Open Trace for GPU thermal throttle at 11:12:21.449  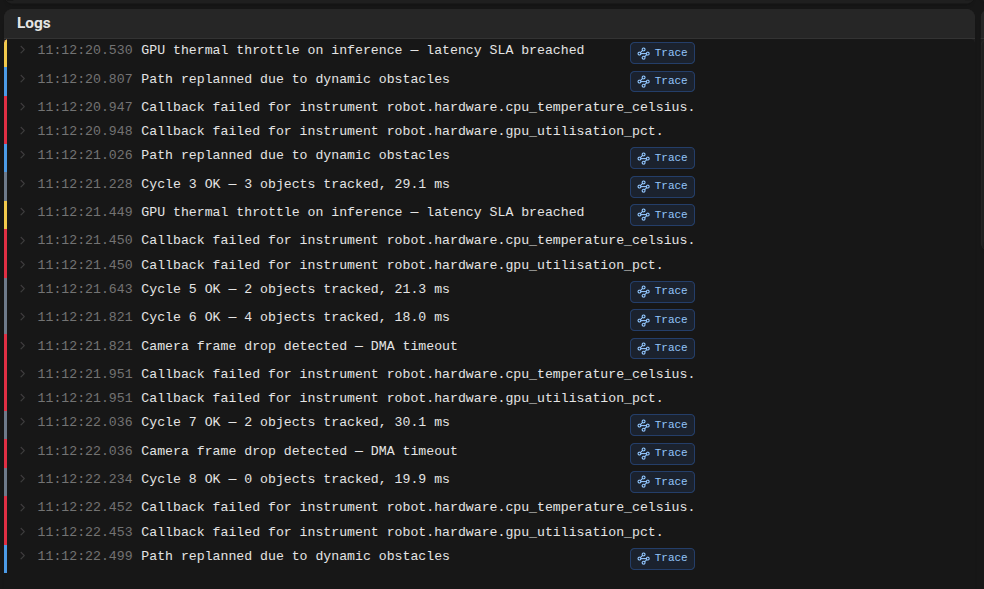point(662,215)
